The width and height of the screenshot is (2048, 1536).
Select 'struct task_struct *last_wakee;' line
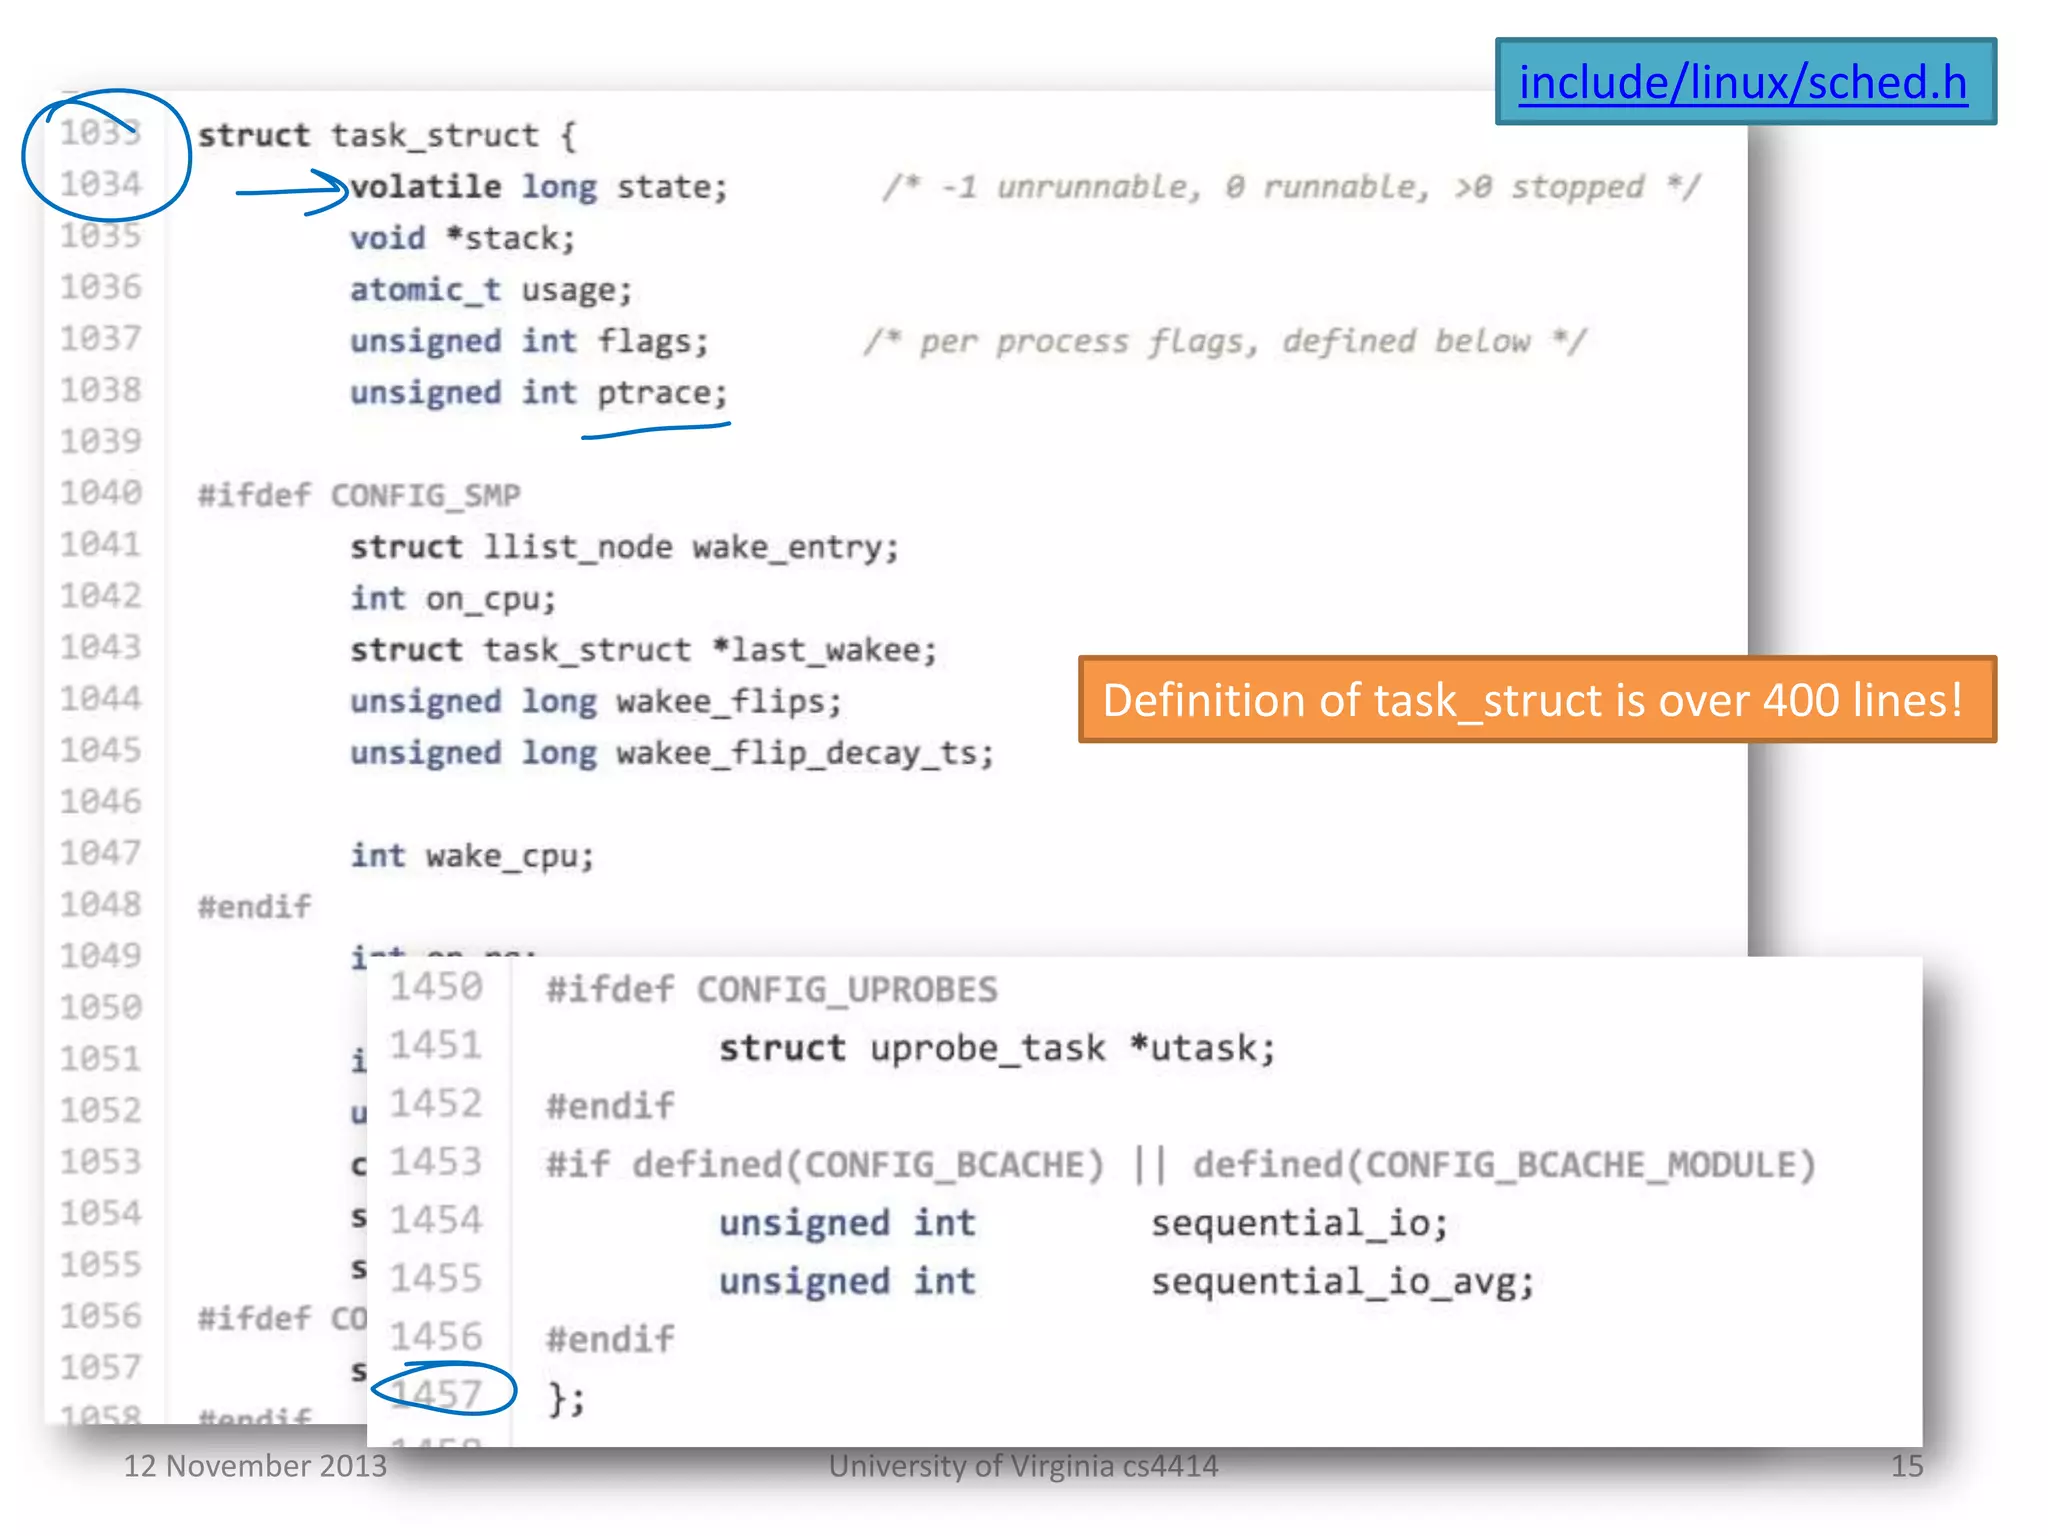644,651
